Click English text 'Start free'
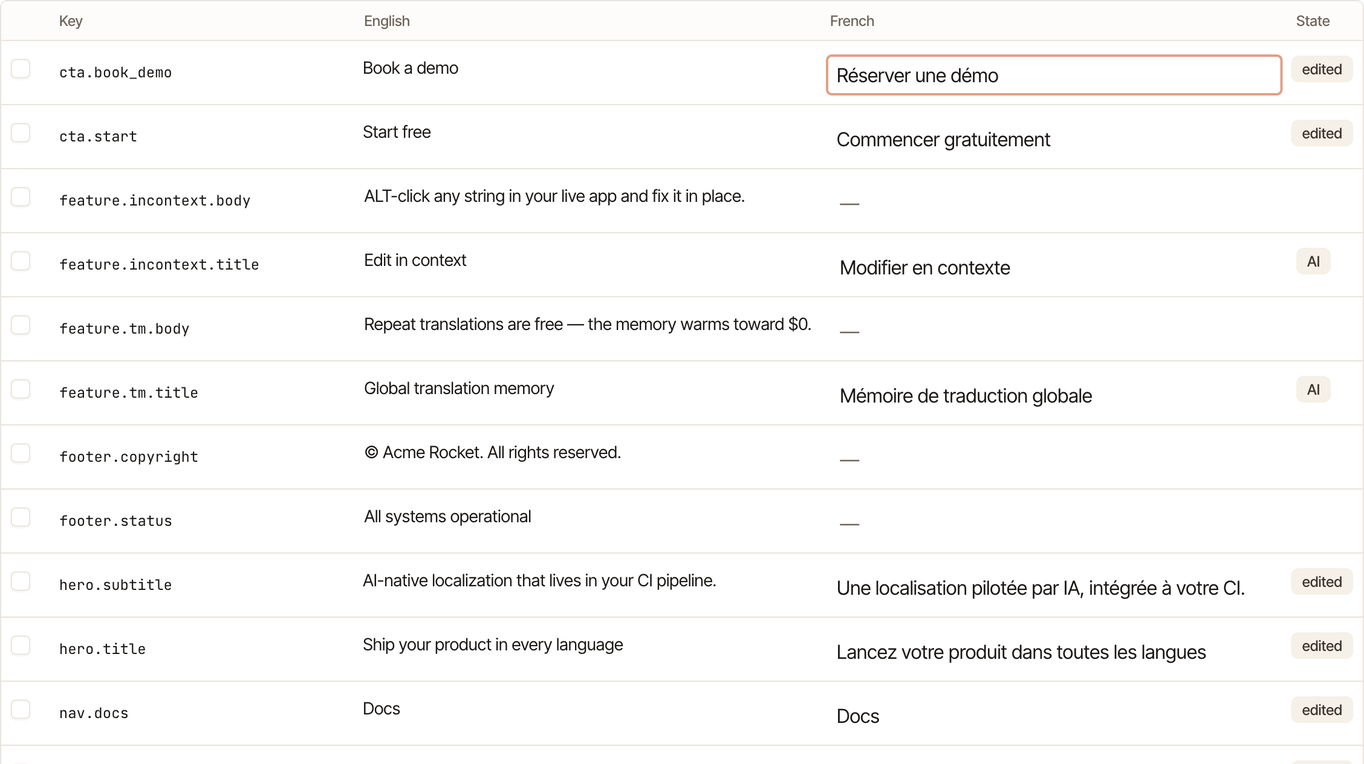The image size is (1364, 764). coord(397,132)
